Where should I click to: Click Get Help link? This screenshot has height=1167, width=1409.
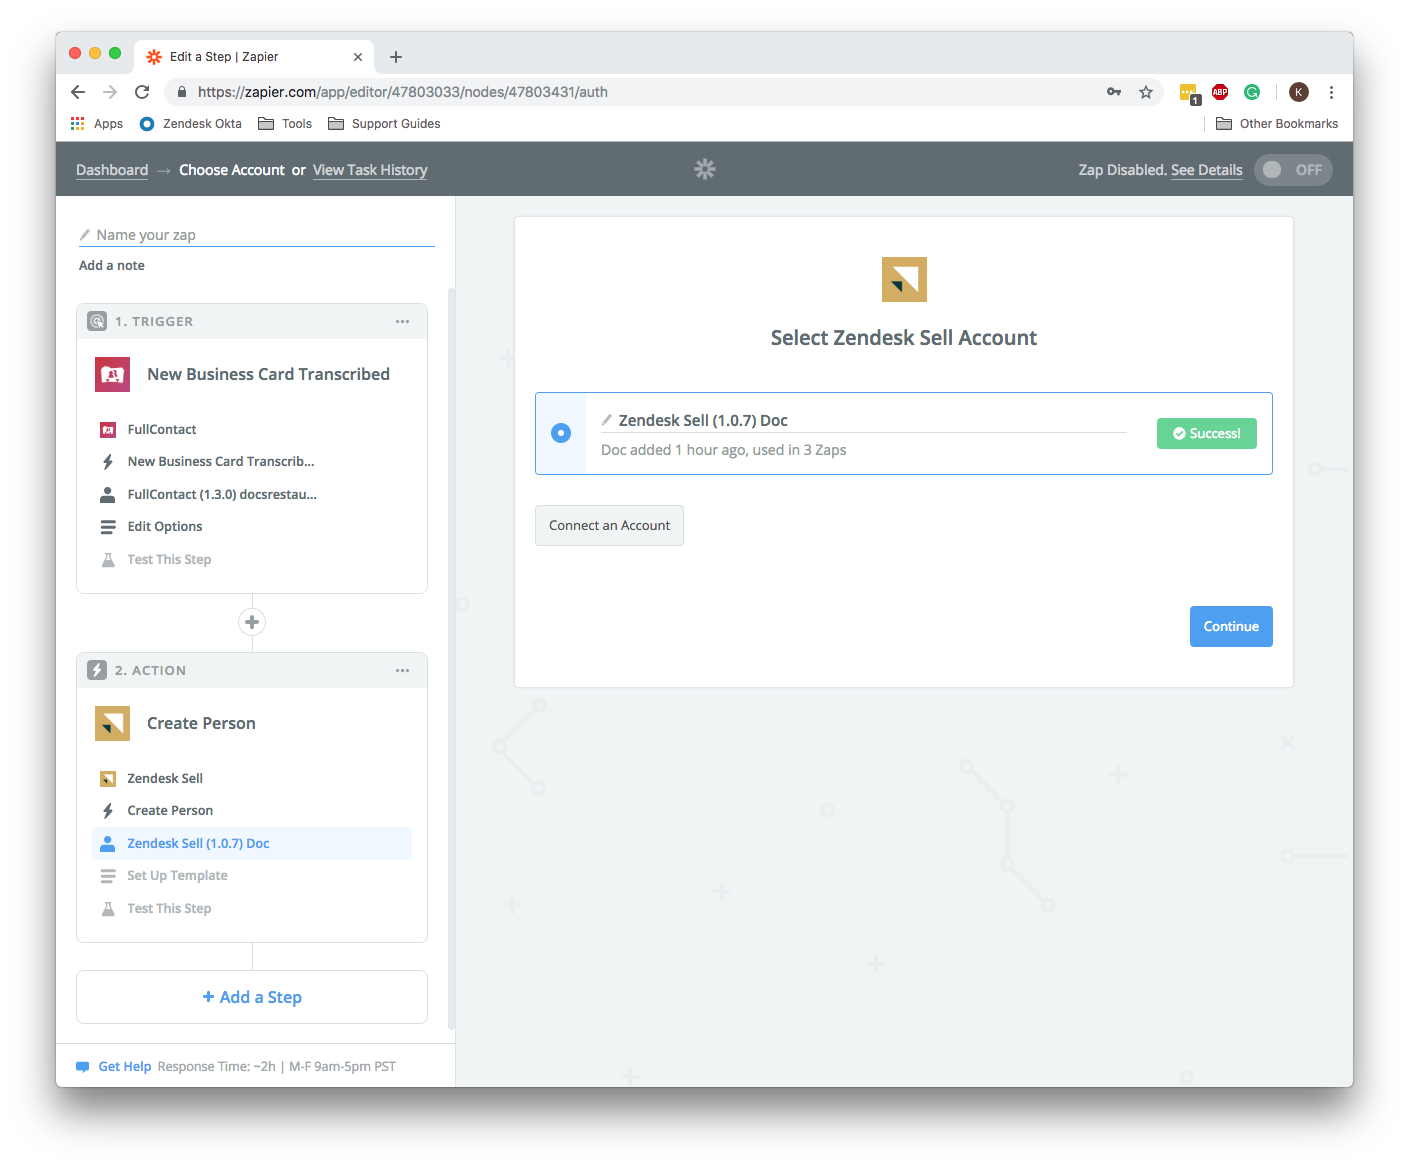(124, 1066)
